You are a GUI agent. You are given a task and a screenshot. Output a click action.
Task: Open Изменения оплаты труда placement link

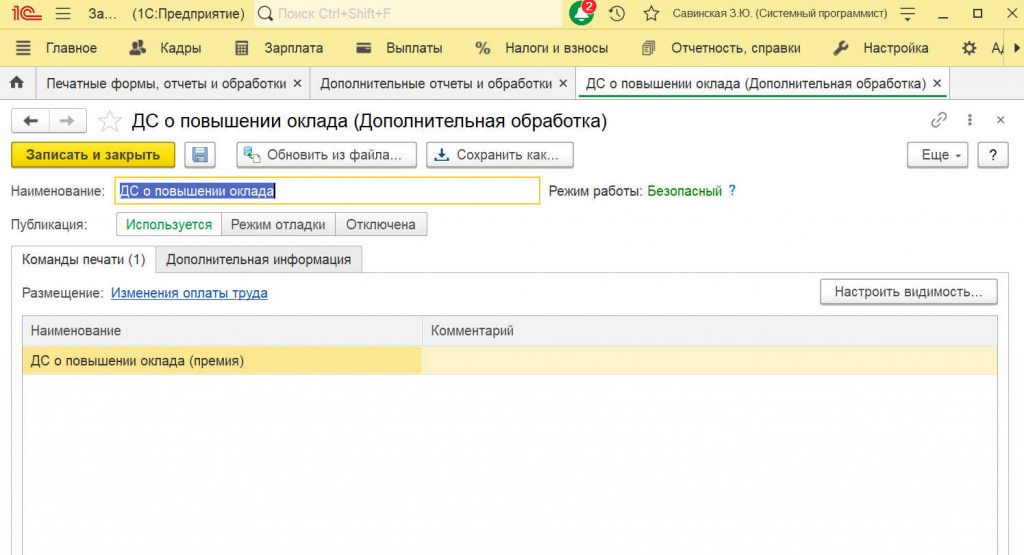[189, 293]
